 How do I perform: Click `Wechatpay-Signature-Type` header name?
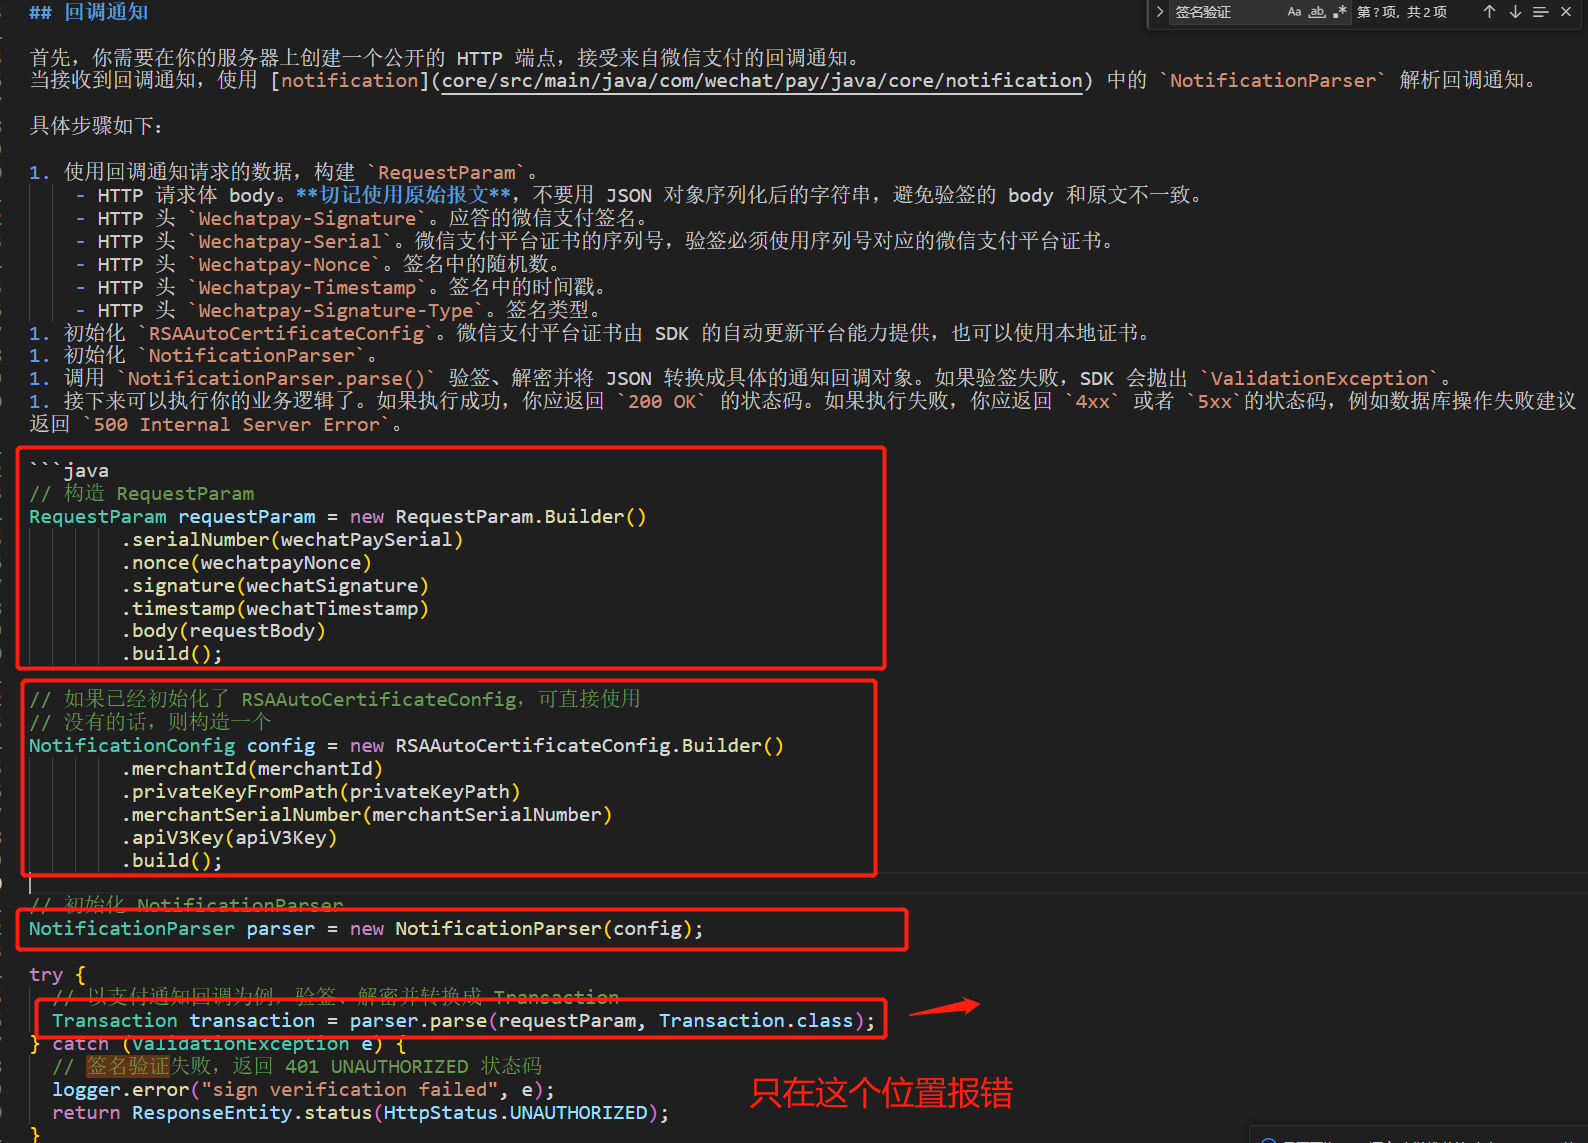[336, 310]
